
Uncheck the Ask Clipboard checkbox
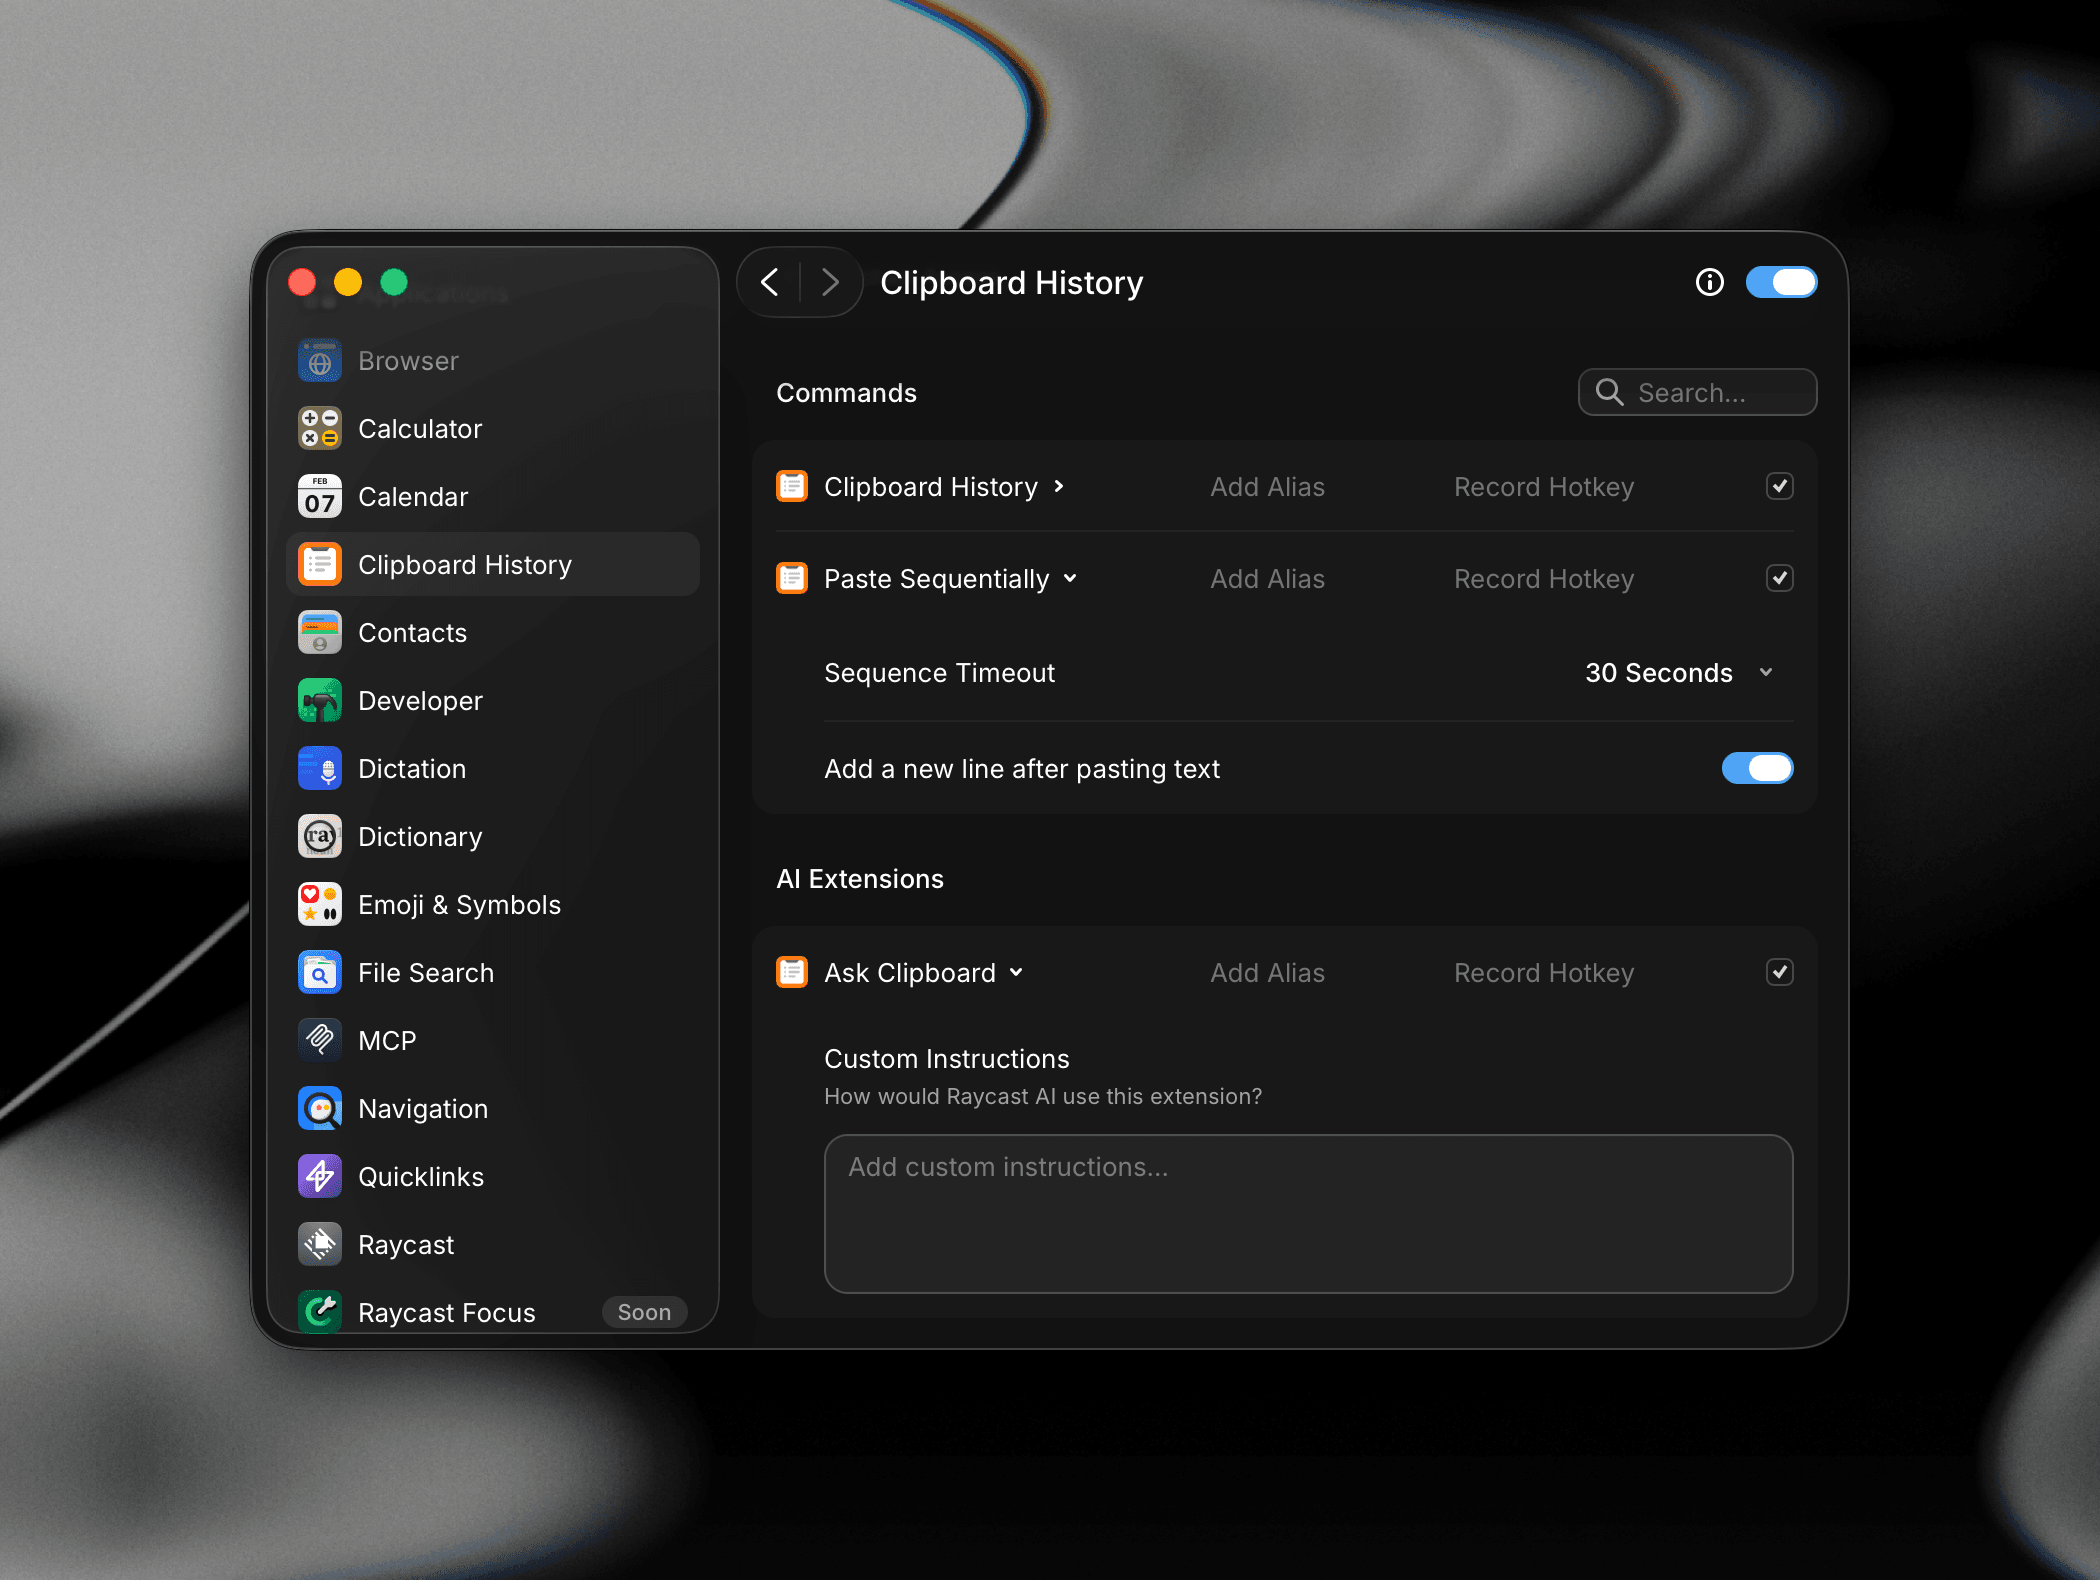point(1779,973)
